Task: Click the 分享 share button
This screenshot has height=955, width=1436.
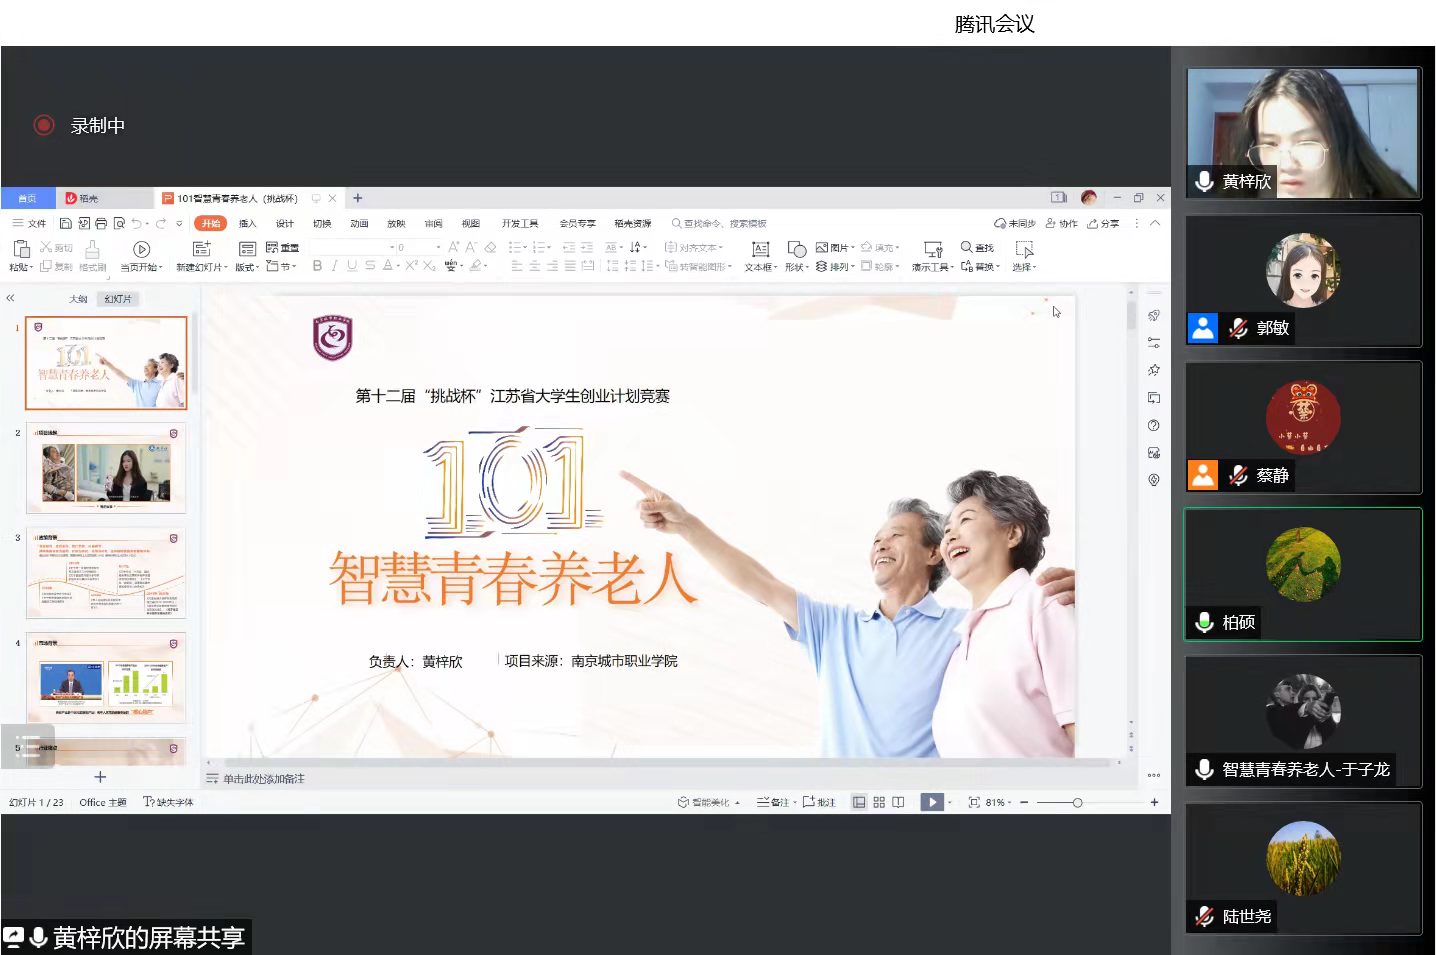Action: (x=1103, y=224)
